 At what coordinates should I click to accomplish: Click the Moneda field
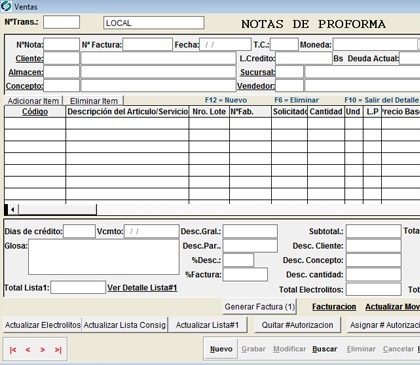tap(375, 44)
